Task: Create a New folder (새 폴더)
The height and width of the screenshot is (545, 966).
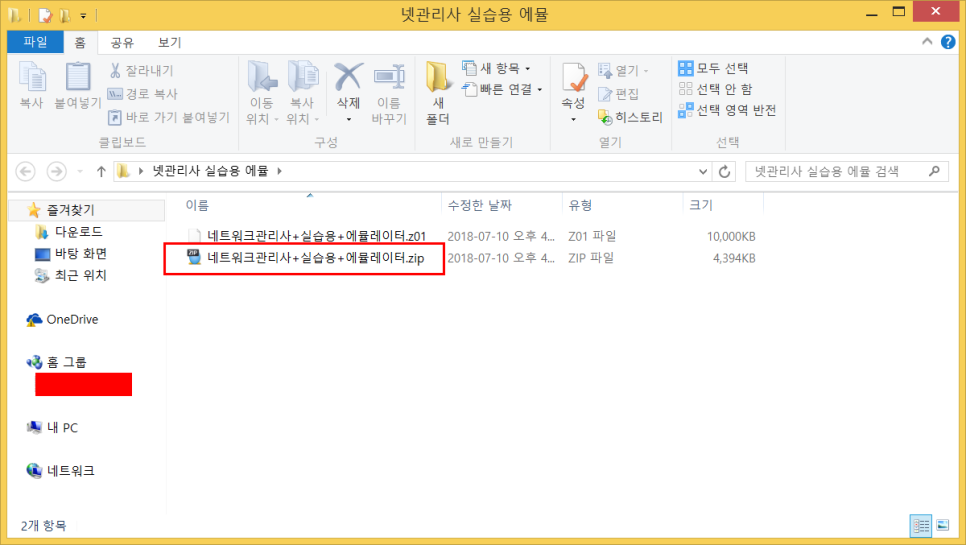Action: click(x=437, y=92)
